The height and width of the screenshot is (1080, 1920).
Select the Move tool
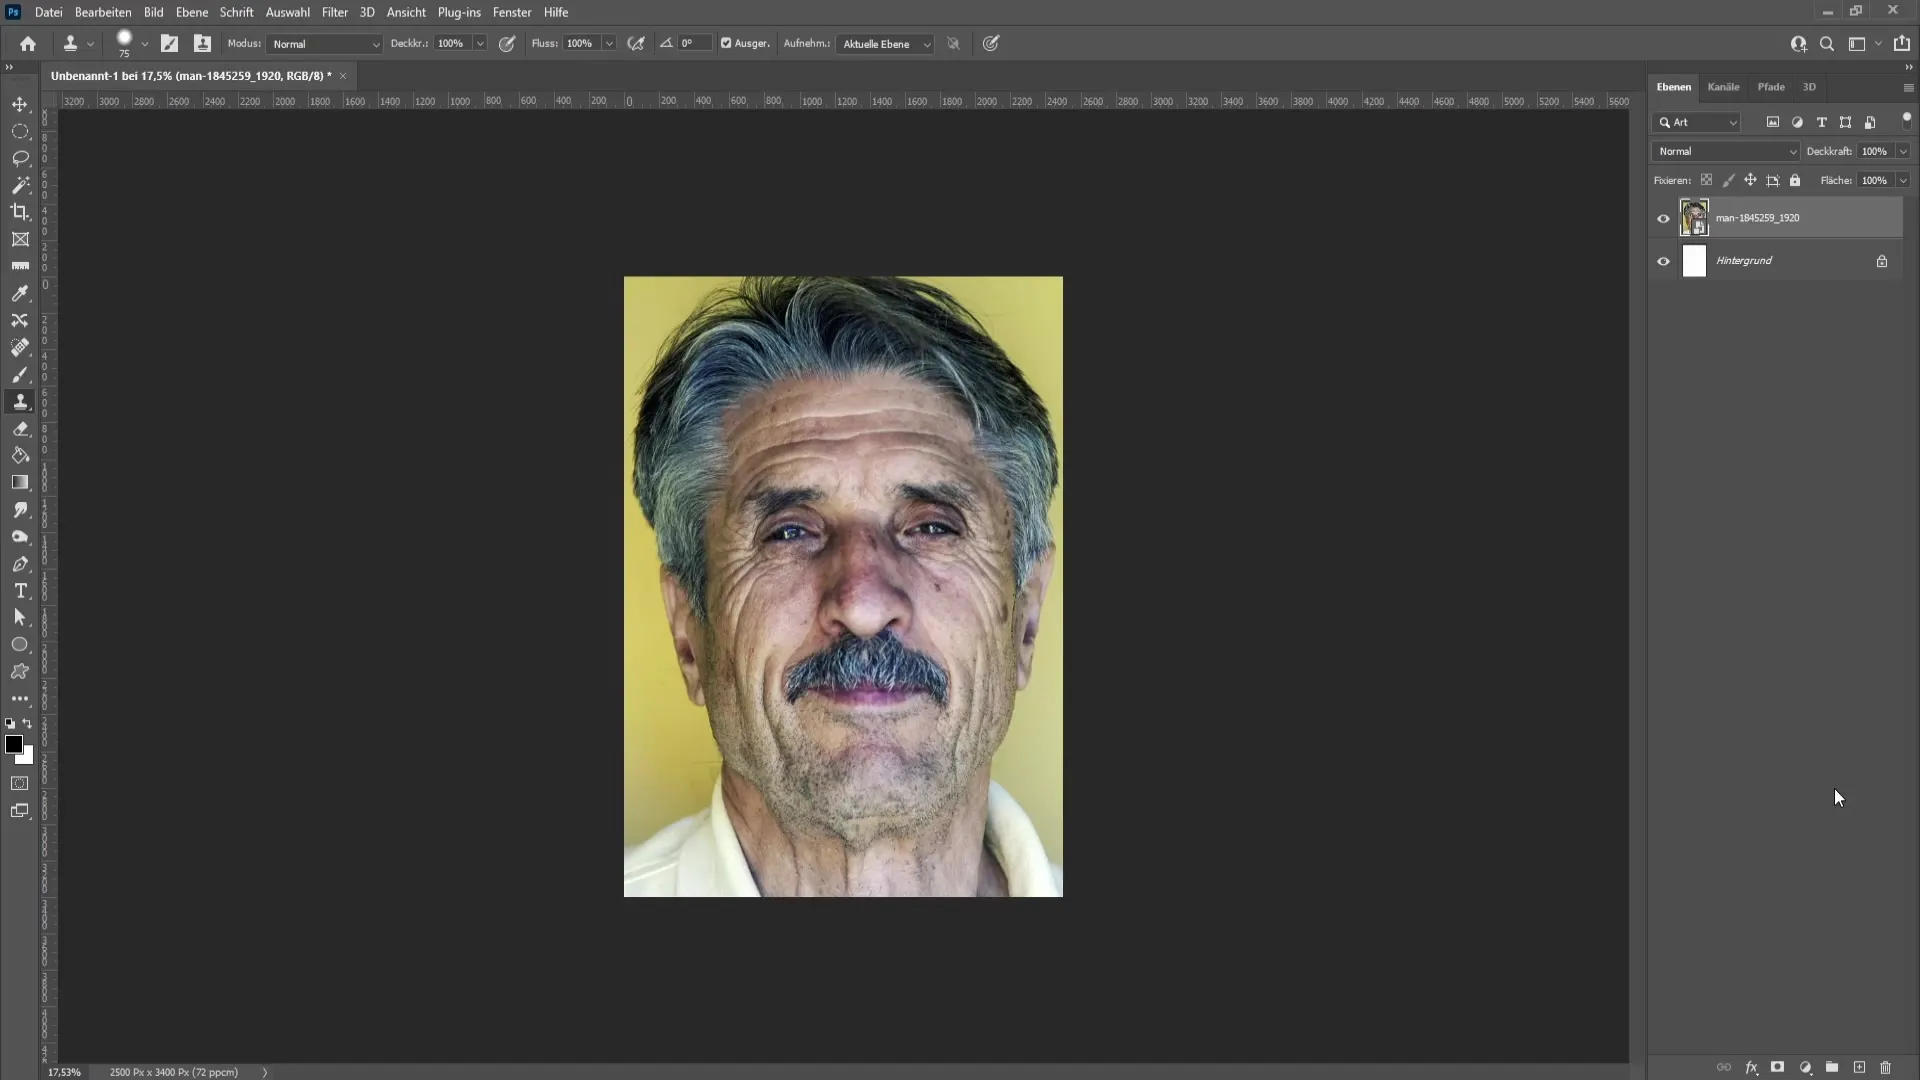coord(20,103)
